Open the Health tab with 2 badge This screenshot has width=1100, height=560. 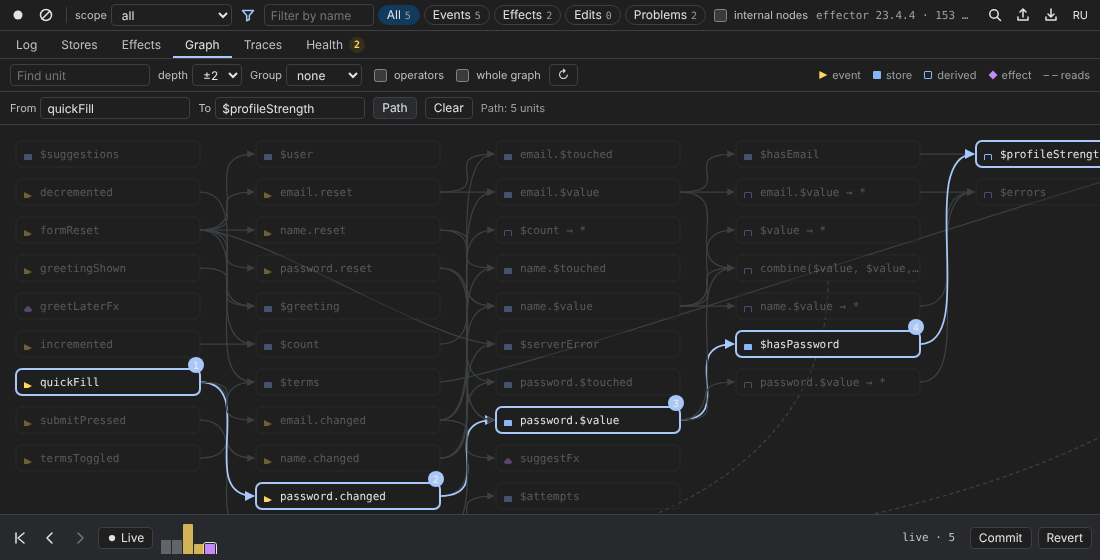[x=334, y=44]
